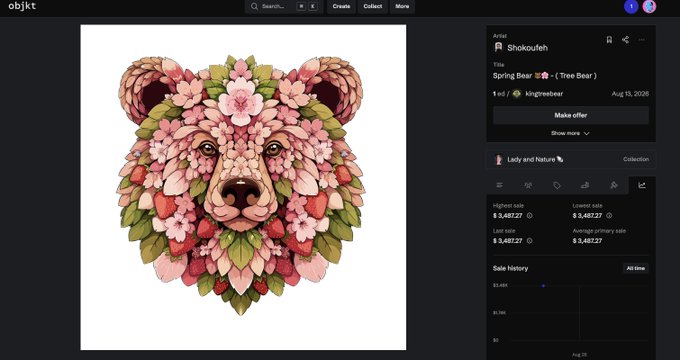This screenshot has width=680, height=360.
Task: Switch to the listings price-tag tab
Action: [x=557, y=185]
